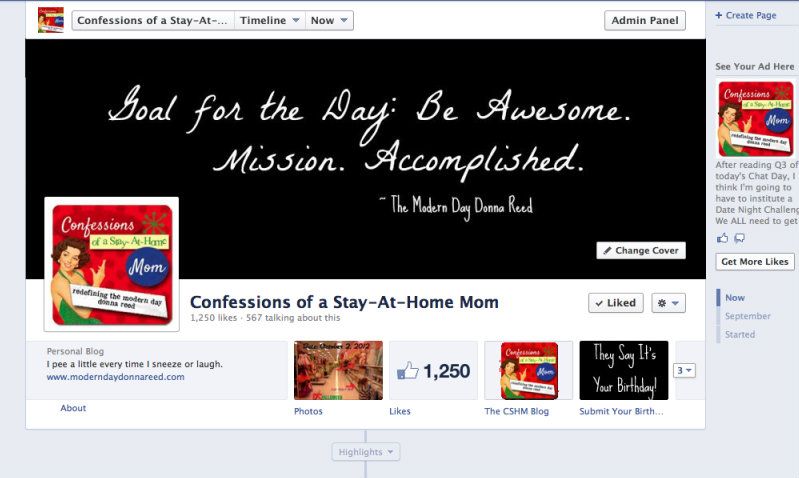The width and height of the screenshot is (799, 478).
Task: Expand the Timeline dropdown
Action: (x=270, y=20)
